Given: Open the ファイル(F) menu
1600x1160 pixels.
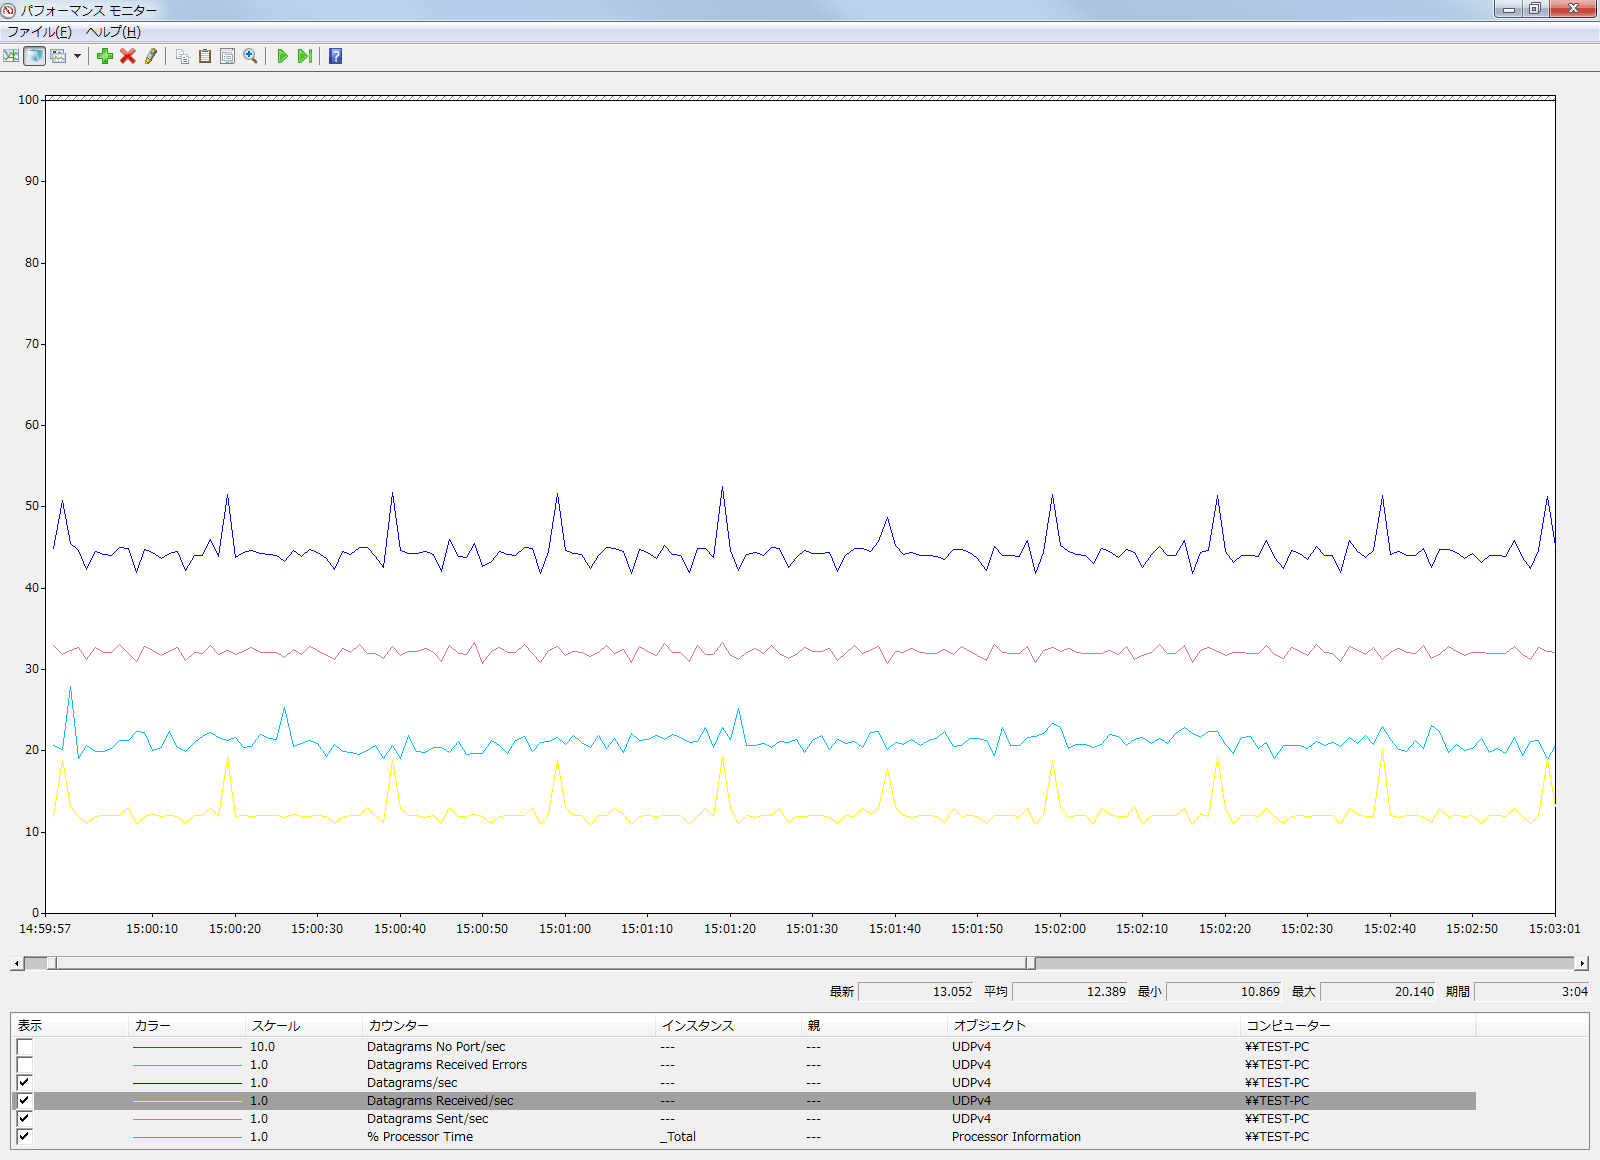Looking at the screenshot, I should click(39, 32).
